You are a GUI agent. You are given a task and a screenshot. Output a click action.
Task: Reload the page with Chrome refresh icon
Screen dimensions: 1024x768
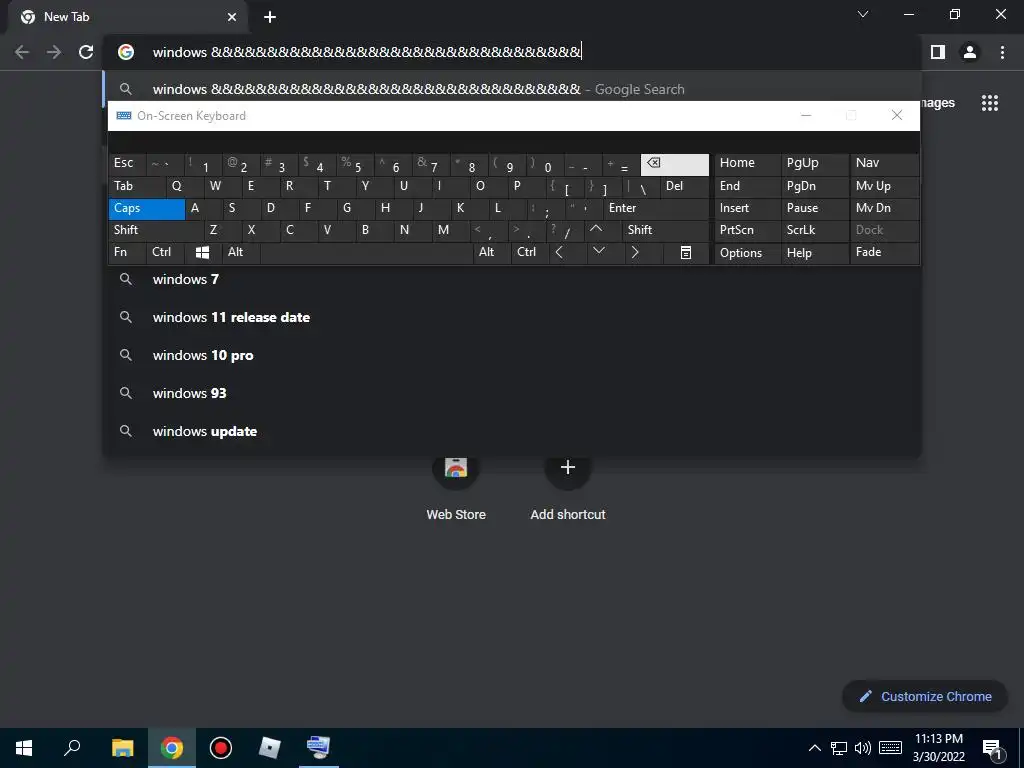pos(86,52)
